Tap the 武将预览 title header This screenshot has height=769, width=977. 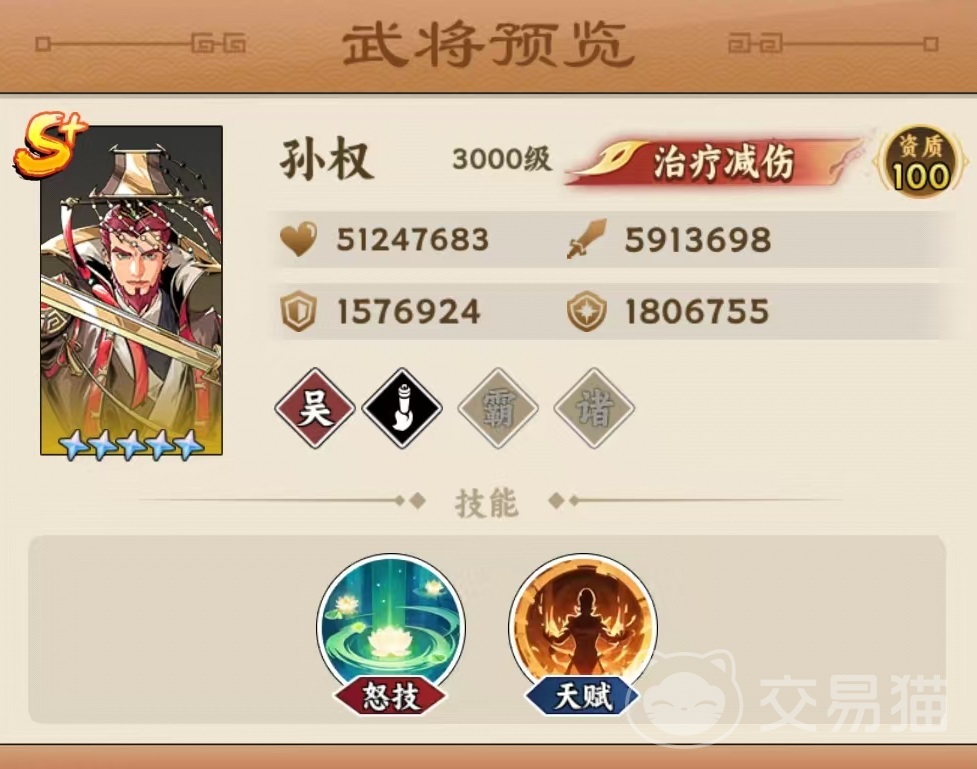[488, 45]
